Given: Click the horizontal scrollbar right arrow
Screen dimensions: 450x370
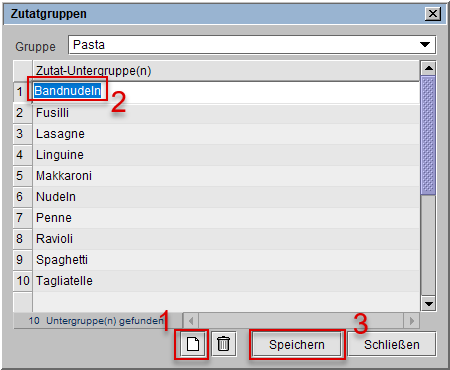Looking at the screenshot, I should tap(412, 321).
